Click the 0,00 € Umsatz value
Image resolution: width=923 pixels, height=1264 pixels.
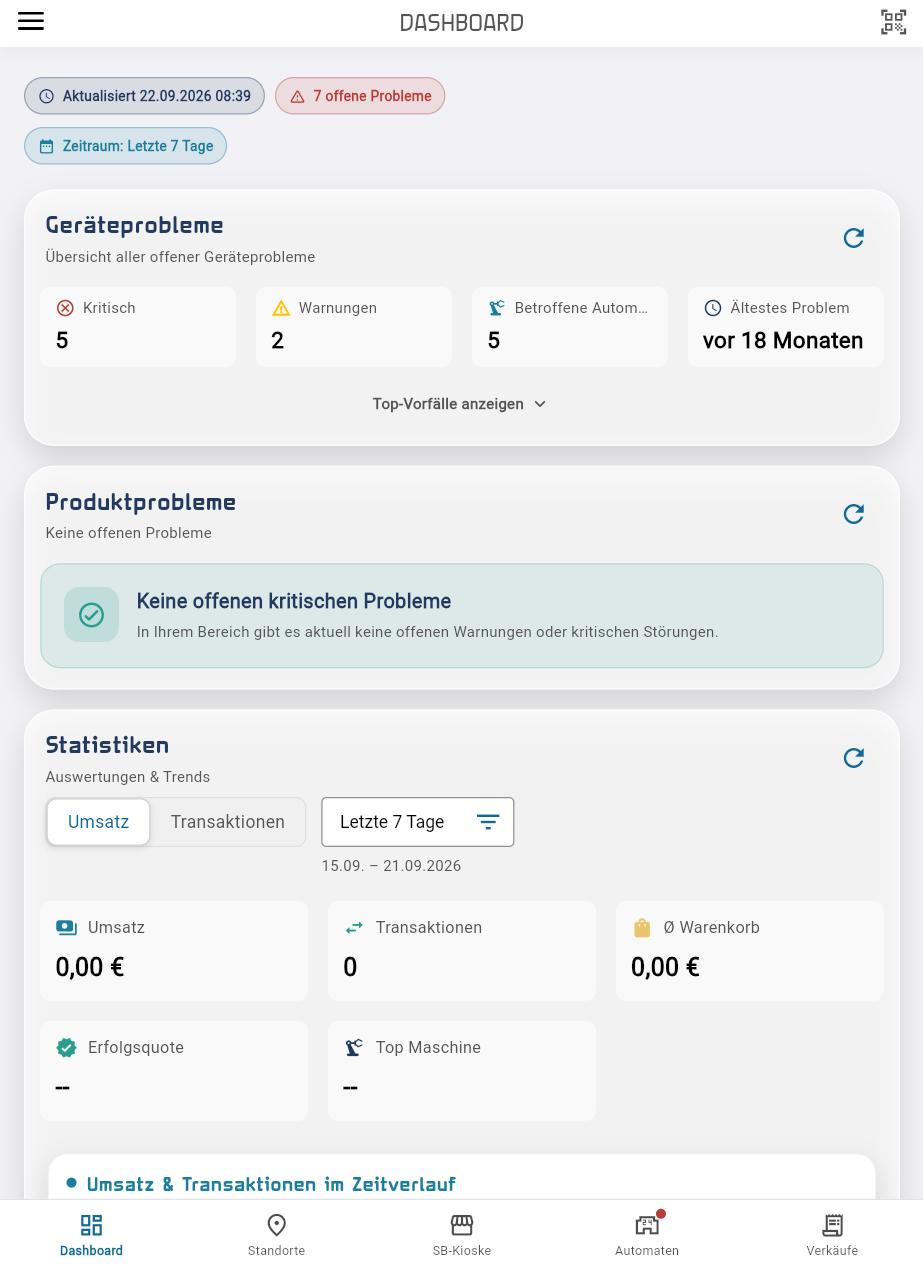[x=90, y=967]
